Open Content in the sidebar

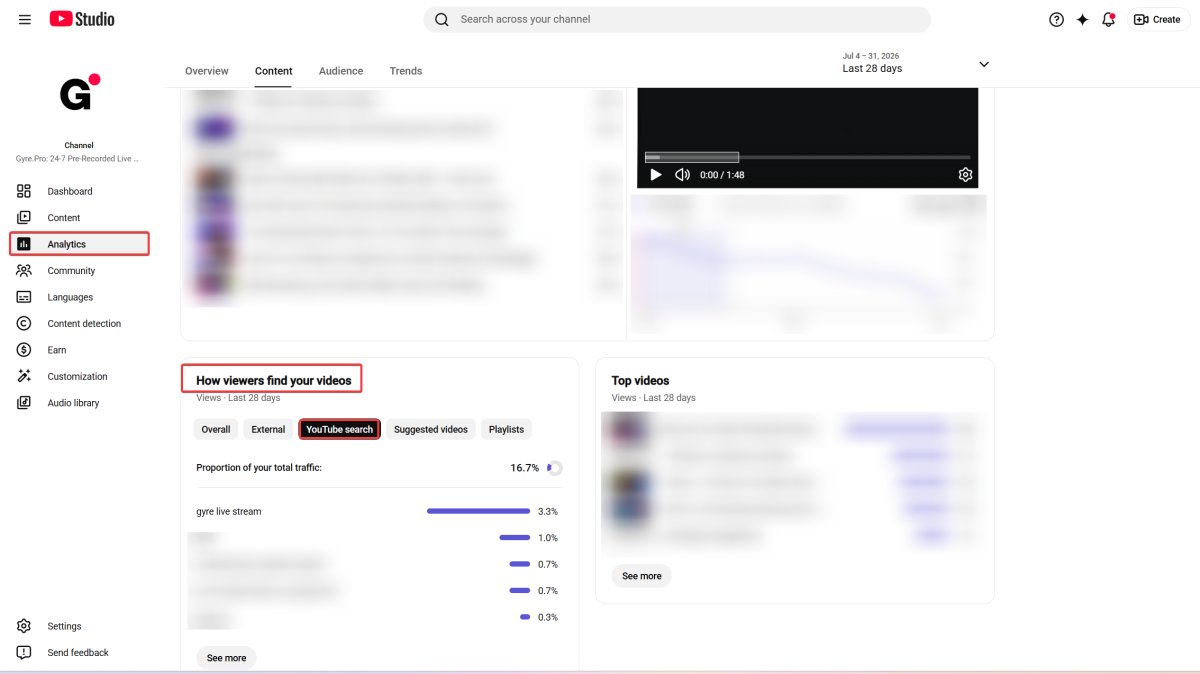coord(80,217)
